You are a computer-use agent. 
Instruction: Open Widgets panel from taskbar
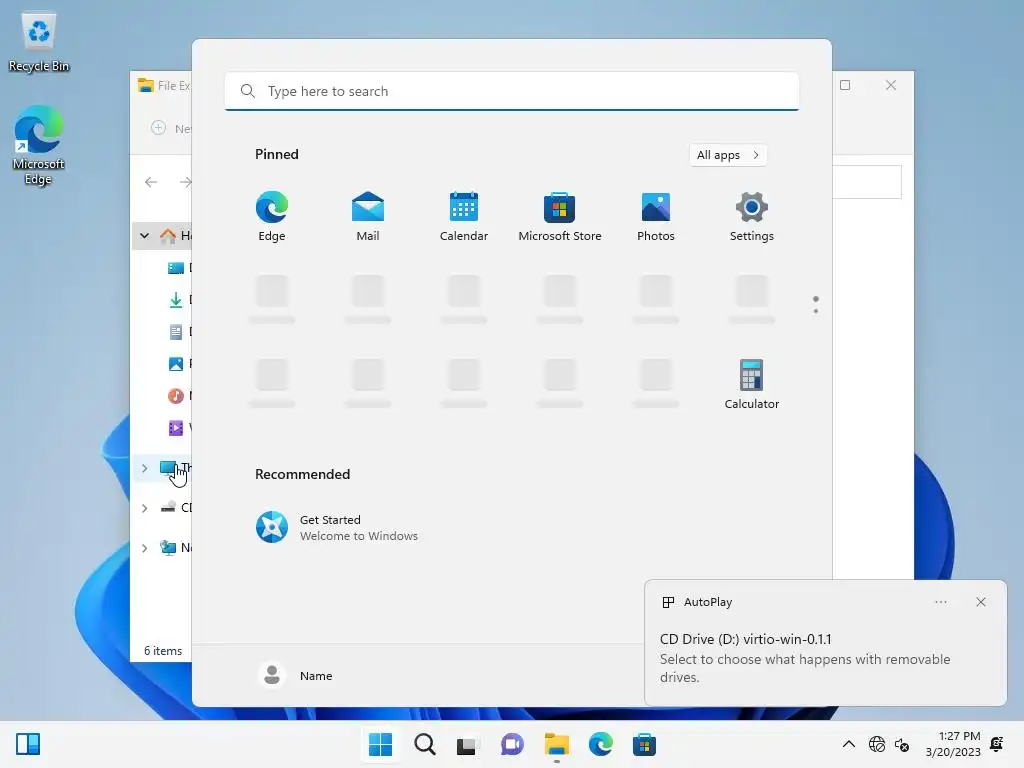[x=28, y=744]
